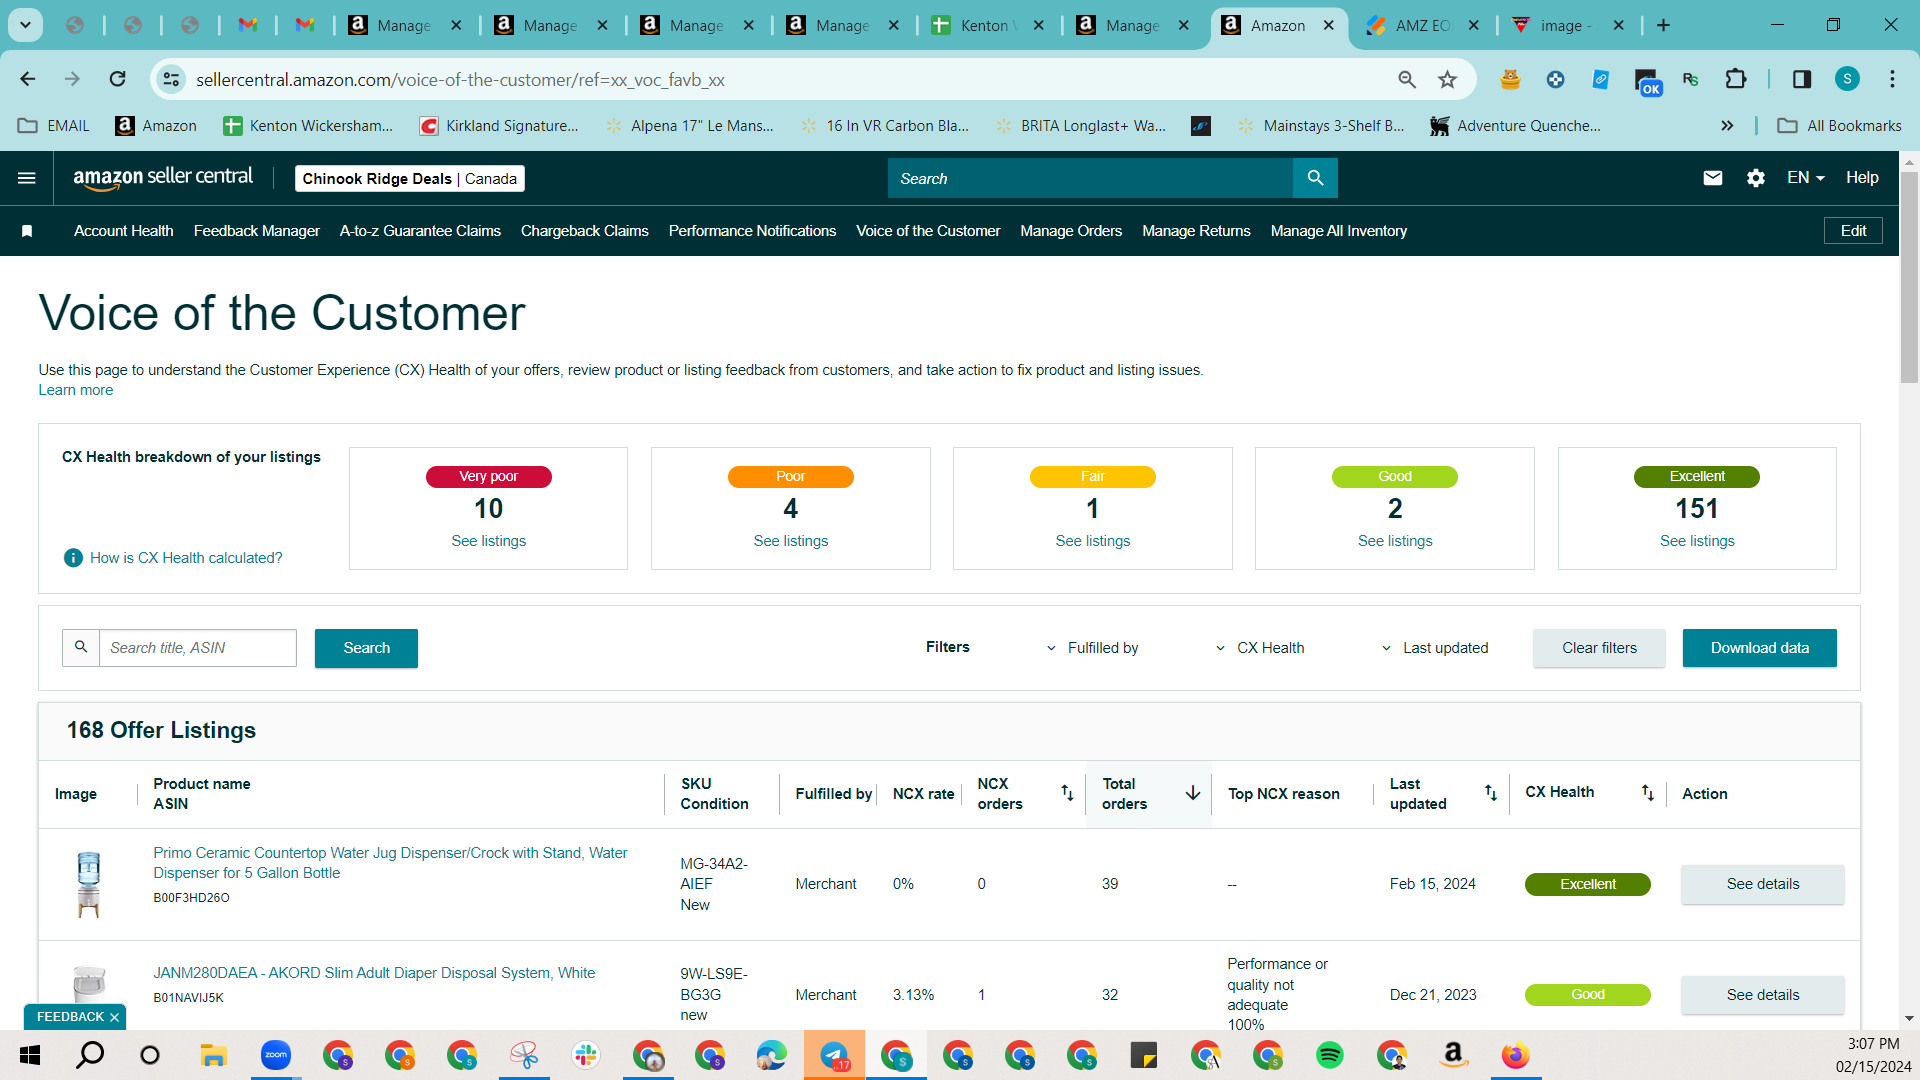1920x1080 pixels.
Task: Open A-to-z Guarantee Claims menu item
Action: 420,231
